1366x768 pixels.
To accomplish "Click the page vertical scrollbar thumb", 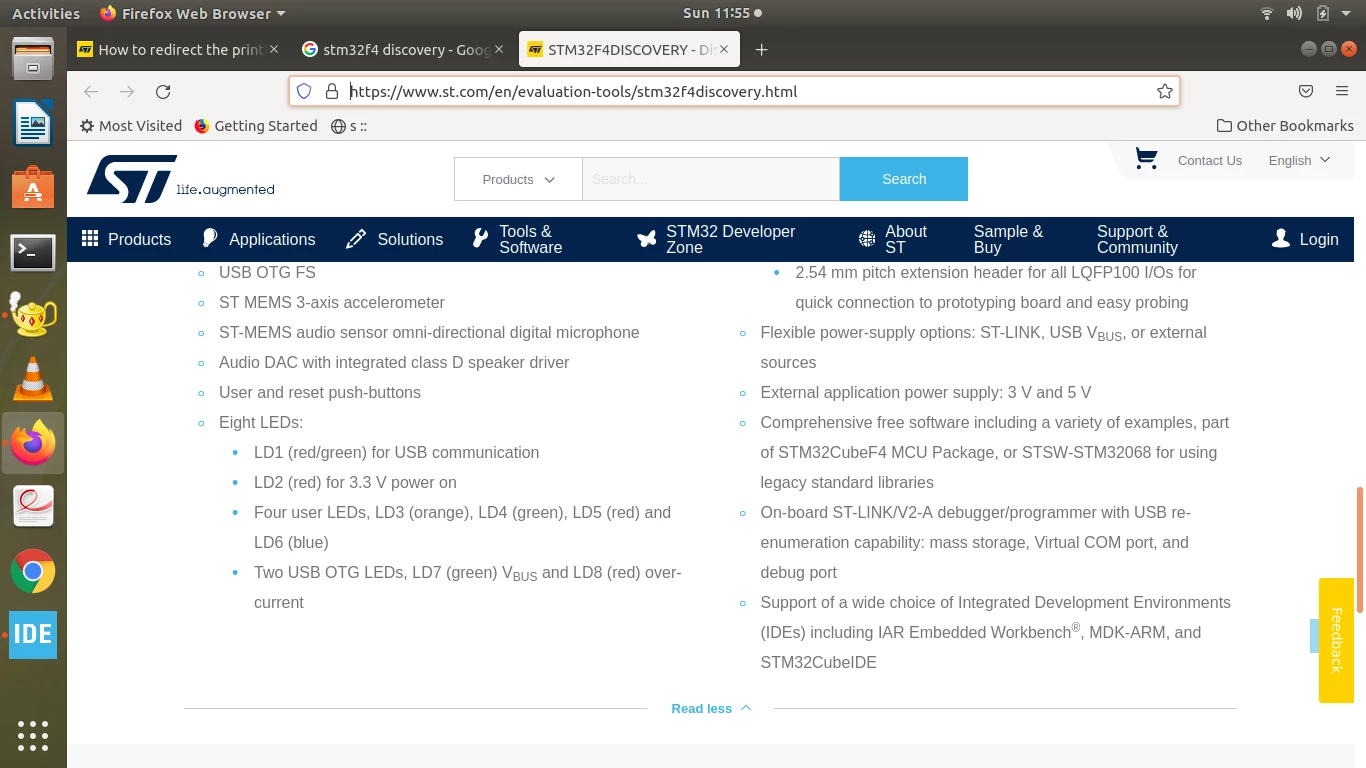I will pyautogui.click(x=1359, y=548).
